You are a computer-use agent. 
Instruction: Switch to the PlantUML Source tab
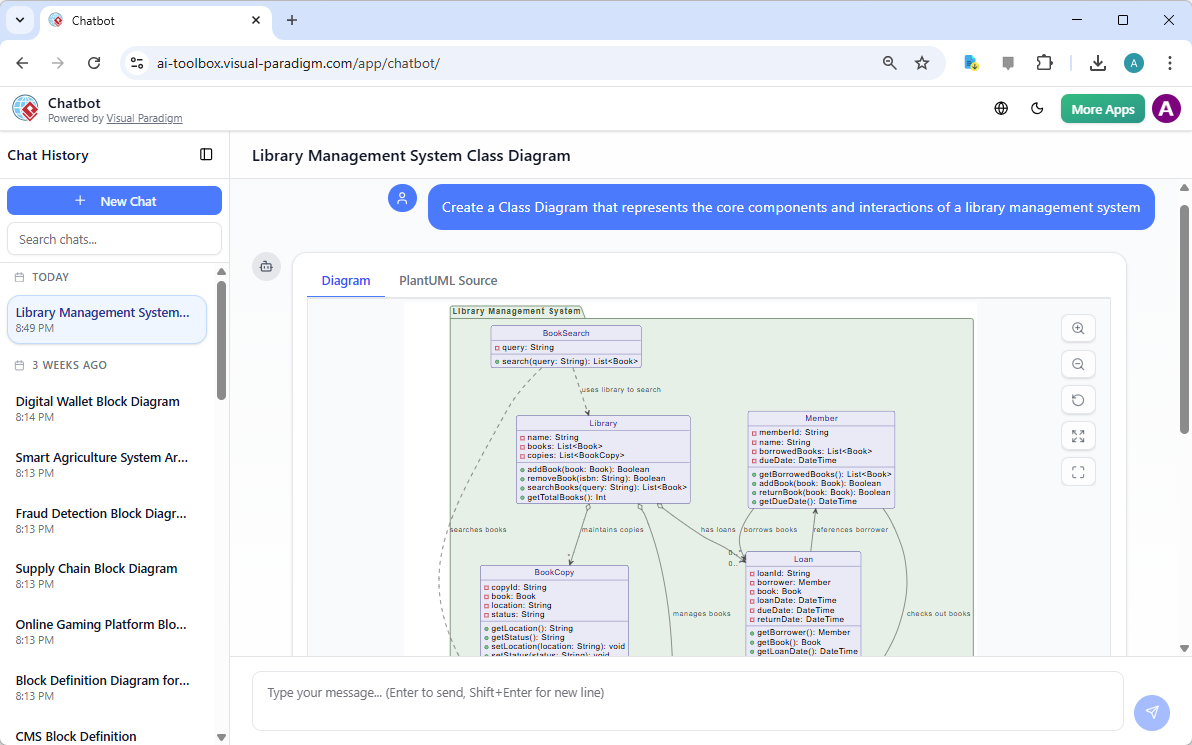(x=447, y=280)
